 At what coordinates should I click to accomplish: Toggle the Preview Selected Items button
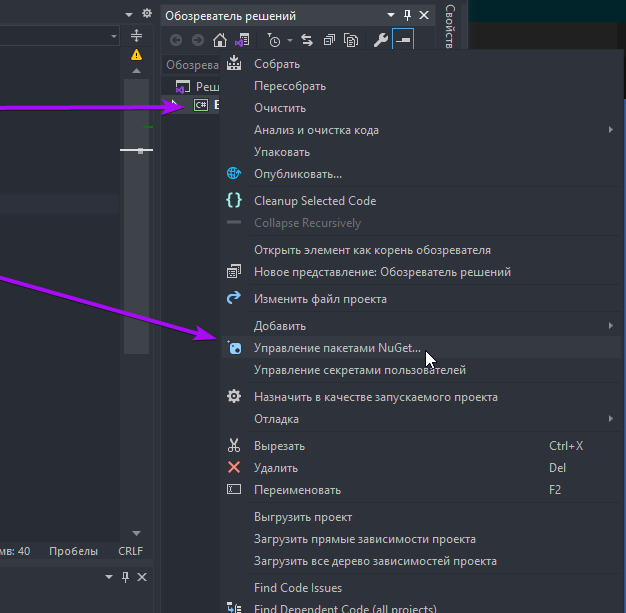pyautogui.click(x=402, y=41)
